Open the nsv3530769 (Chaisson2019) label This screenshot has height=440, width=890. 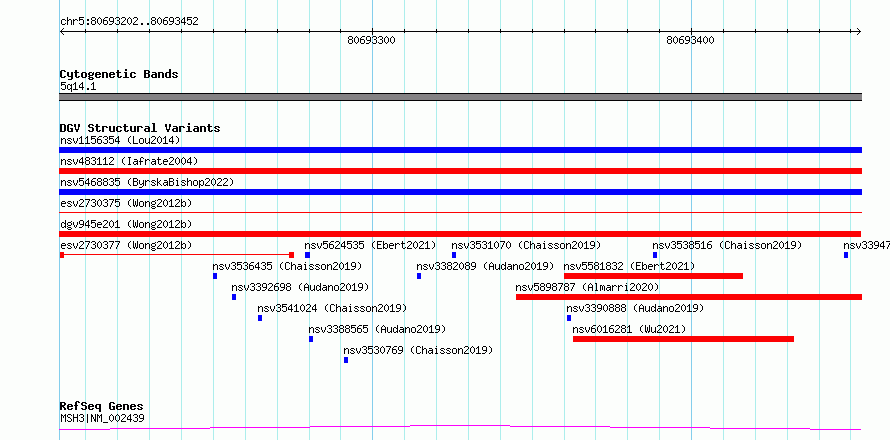point(418,350)
